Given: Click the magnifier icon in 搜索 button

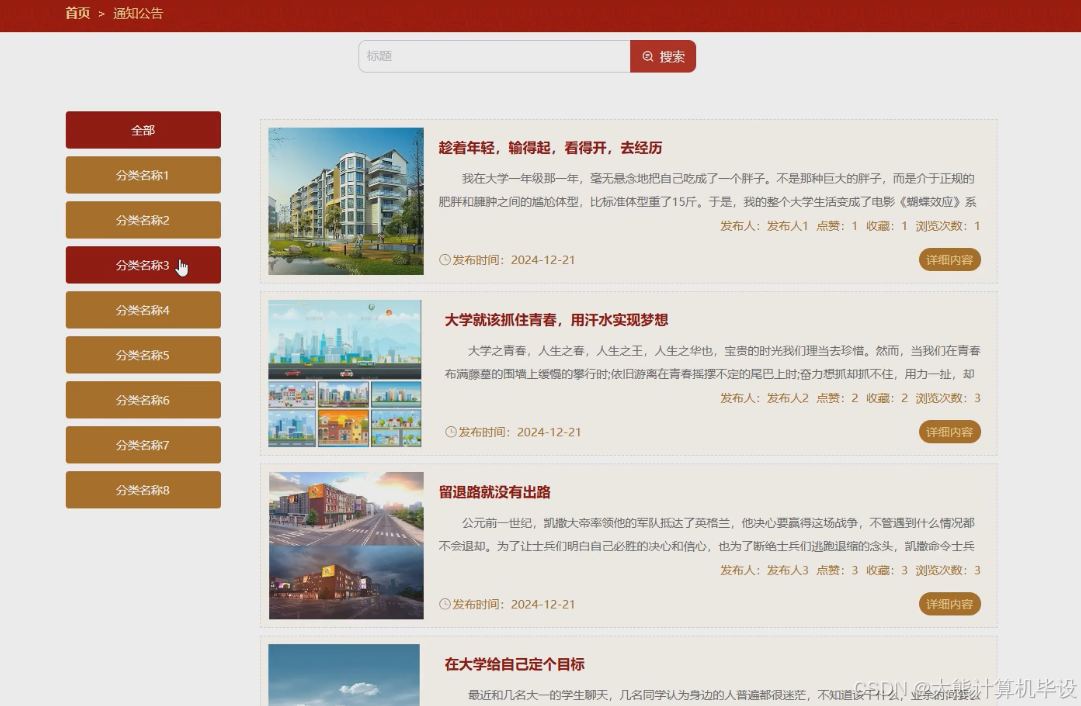Looking at the screenshot, I should click(x=648, y=57).
